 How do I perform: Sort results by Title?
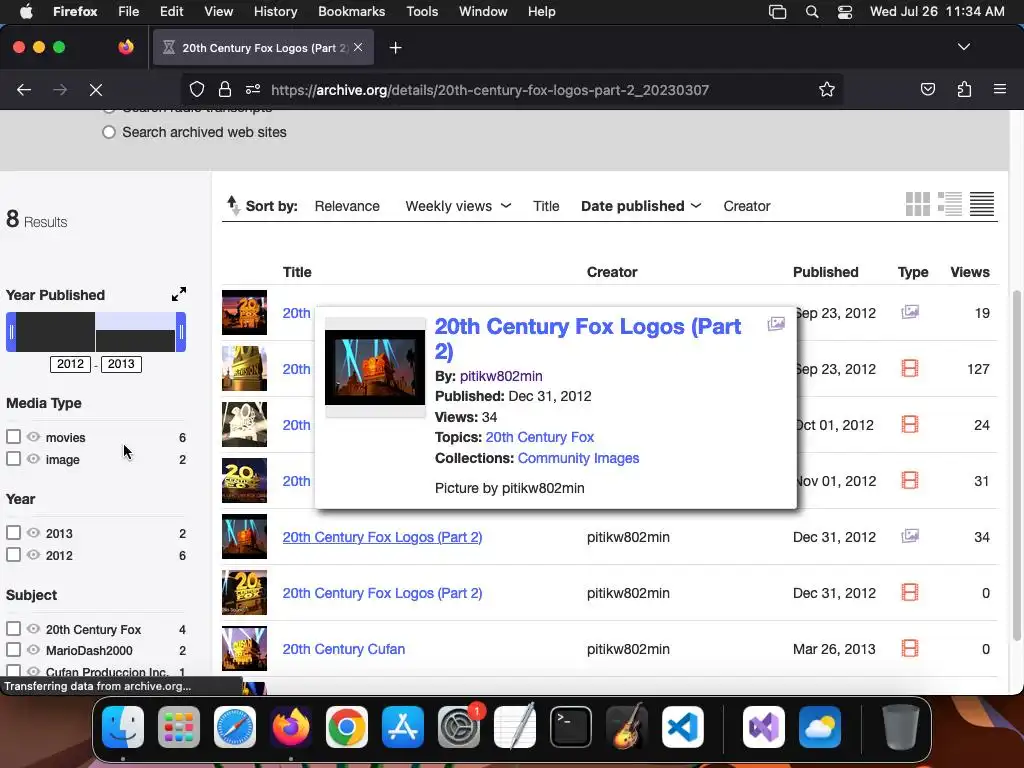[546, 206]
